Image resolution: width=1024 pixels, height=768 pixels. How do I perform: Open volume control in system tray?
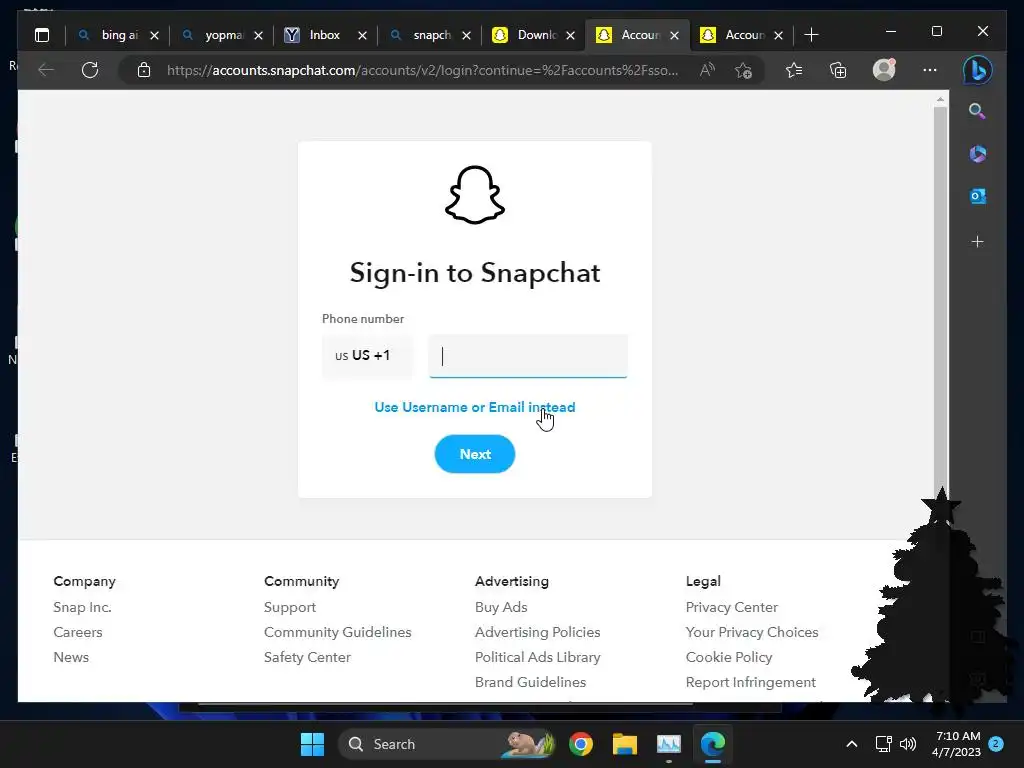coord(908,744)
